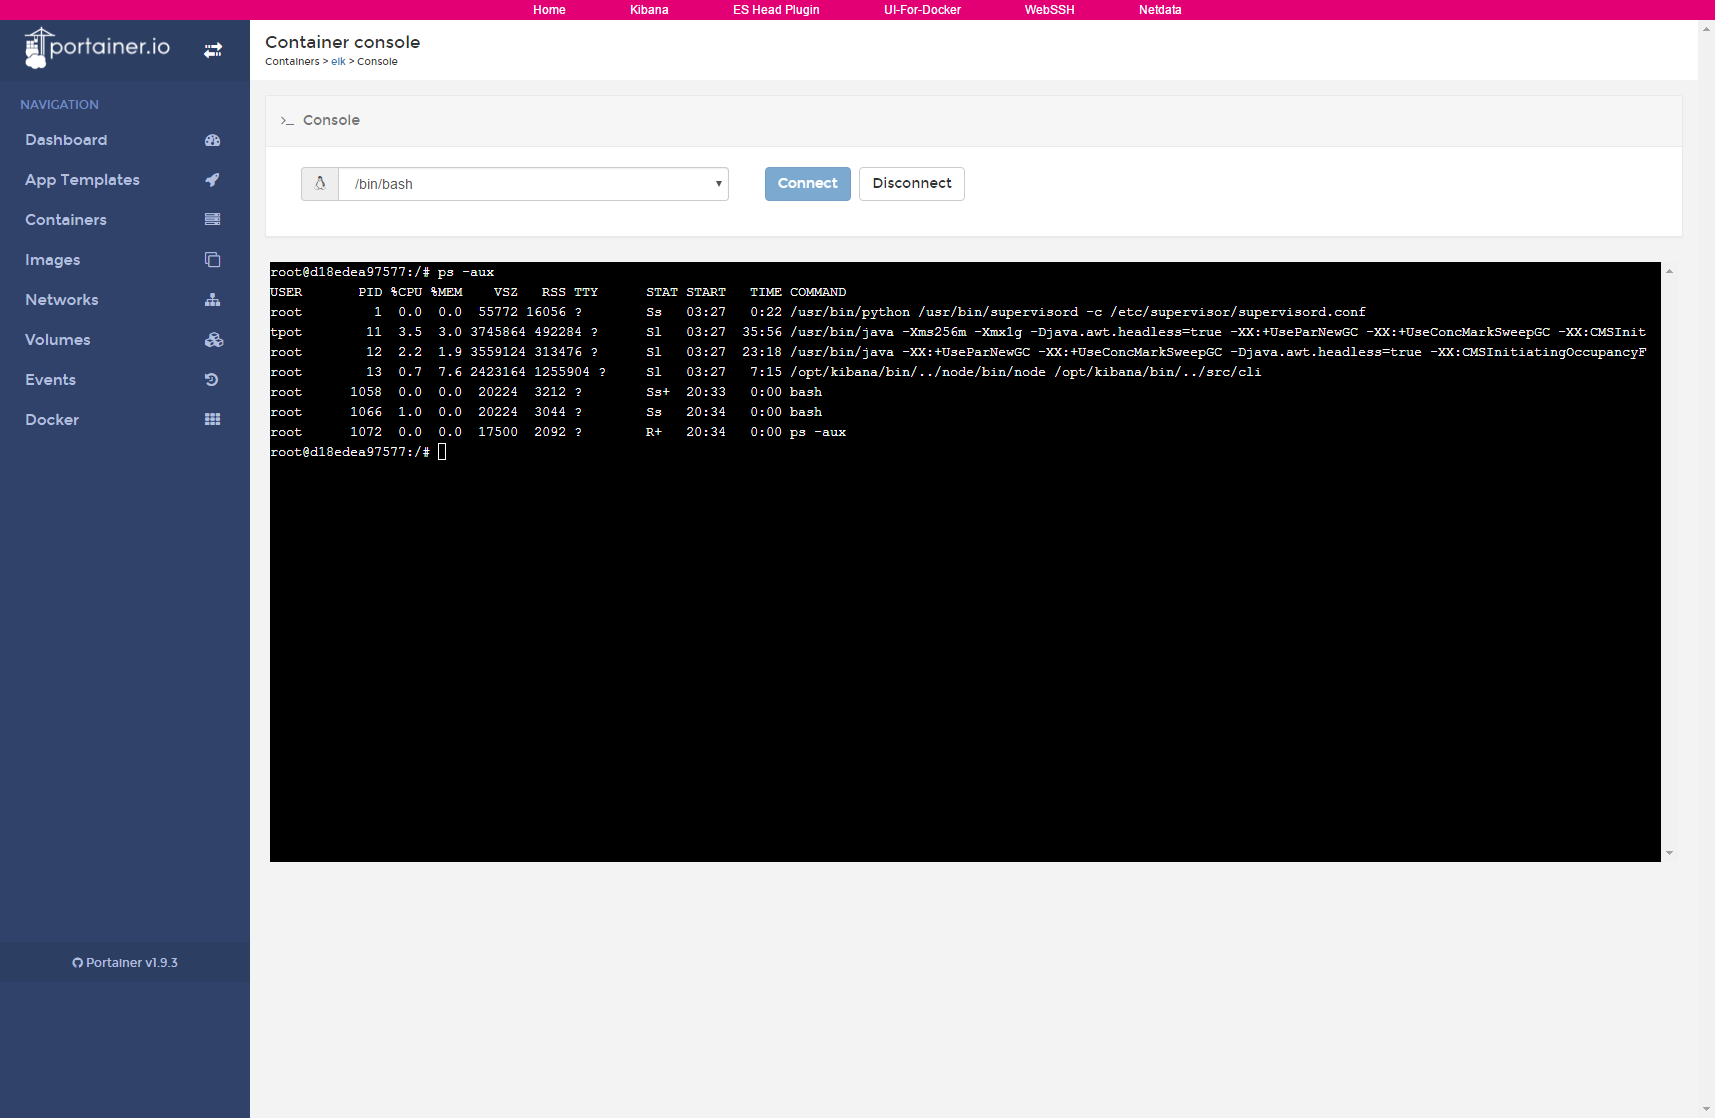Click the Images copy icon

pyautogui.click(x=212, y=260)
